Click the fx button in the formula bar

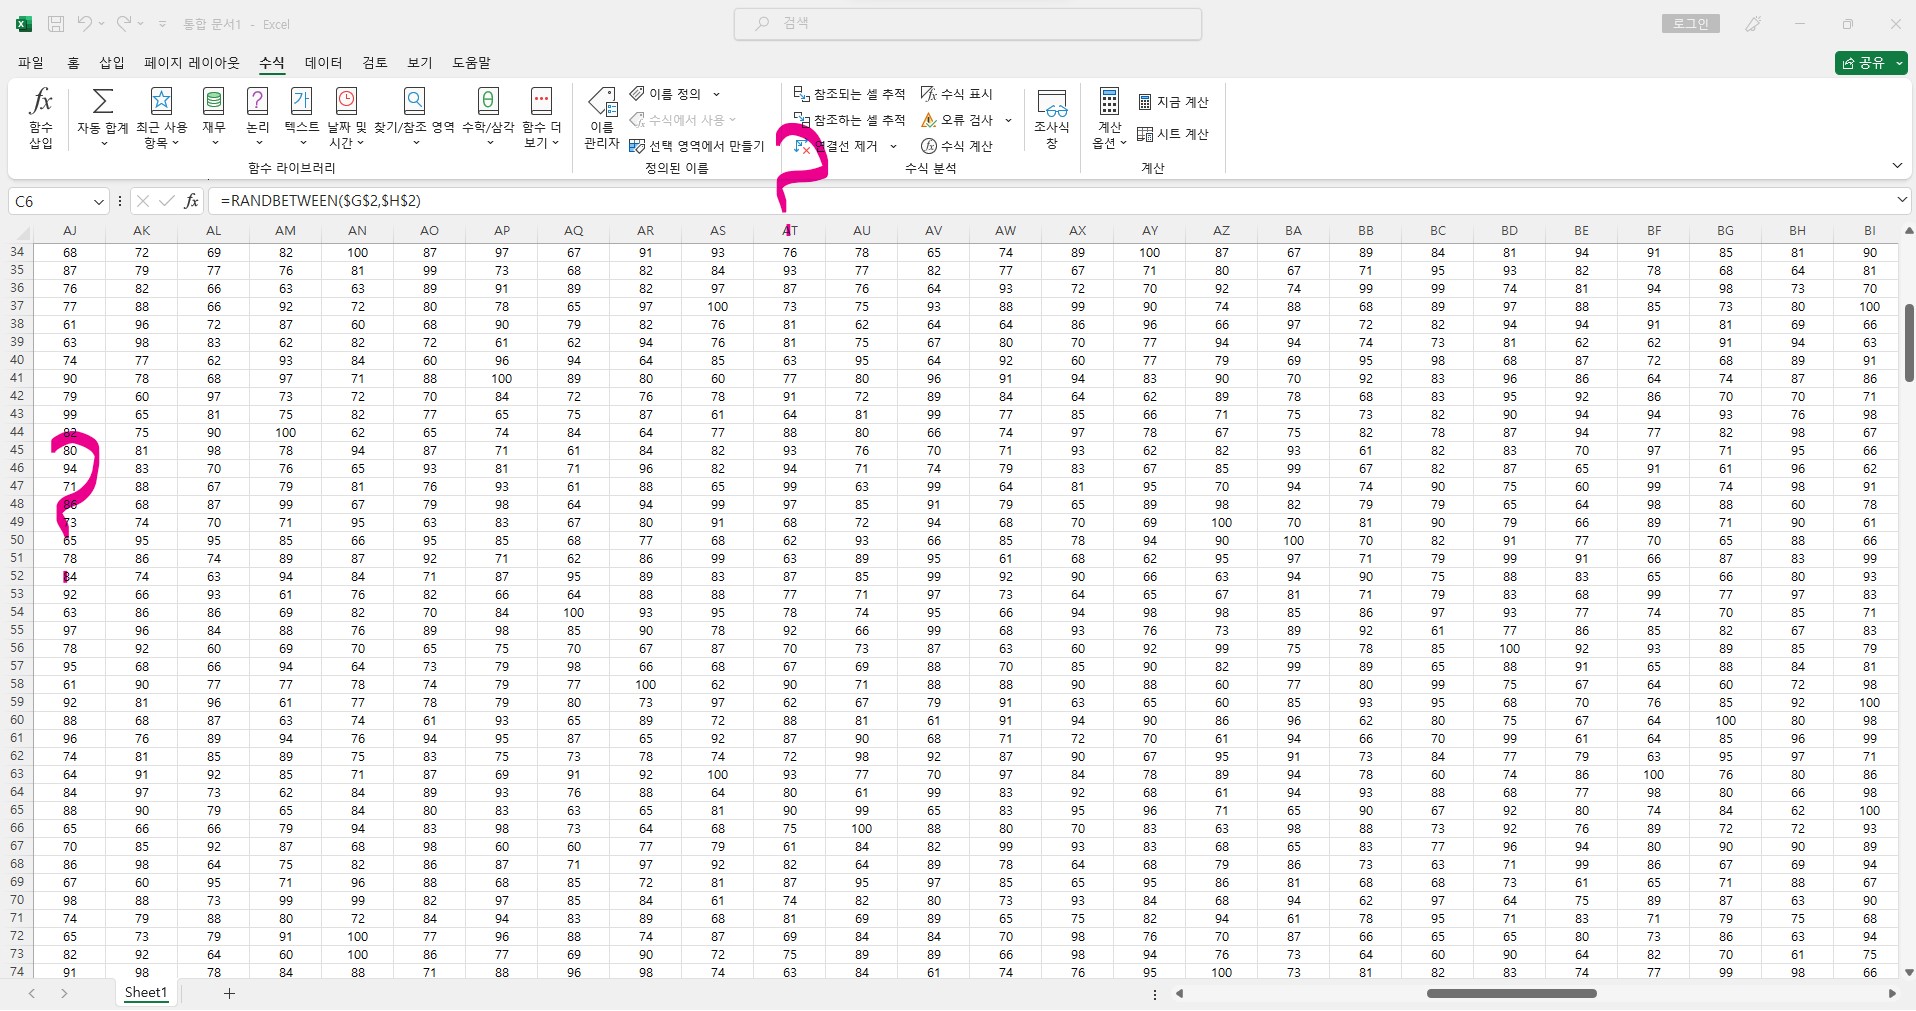click(191, 201)
